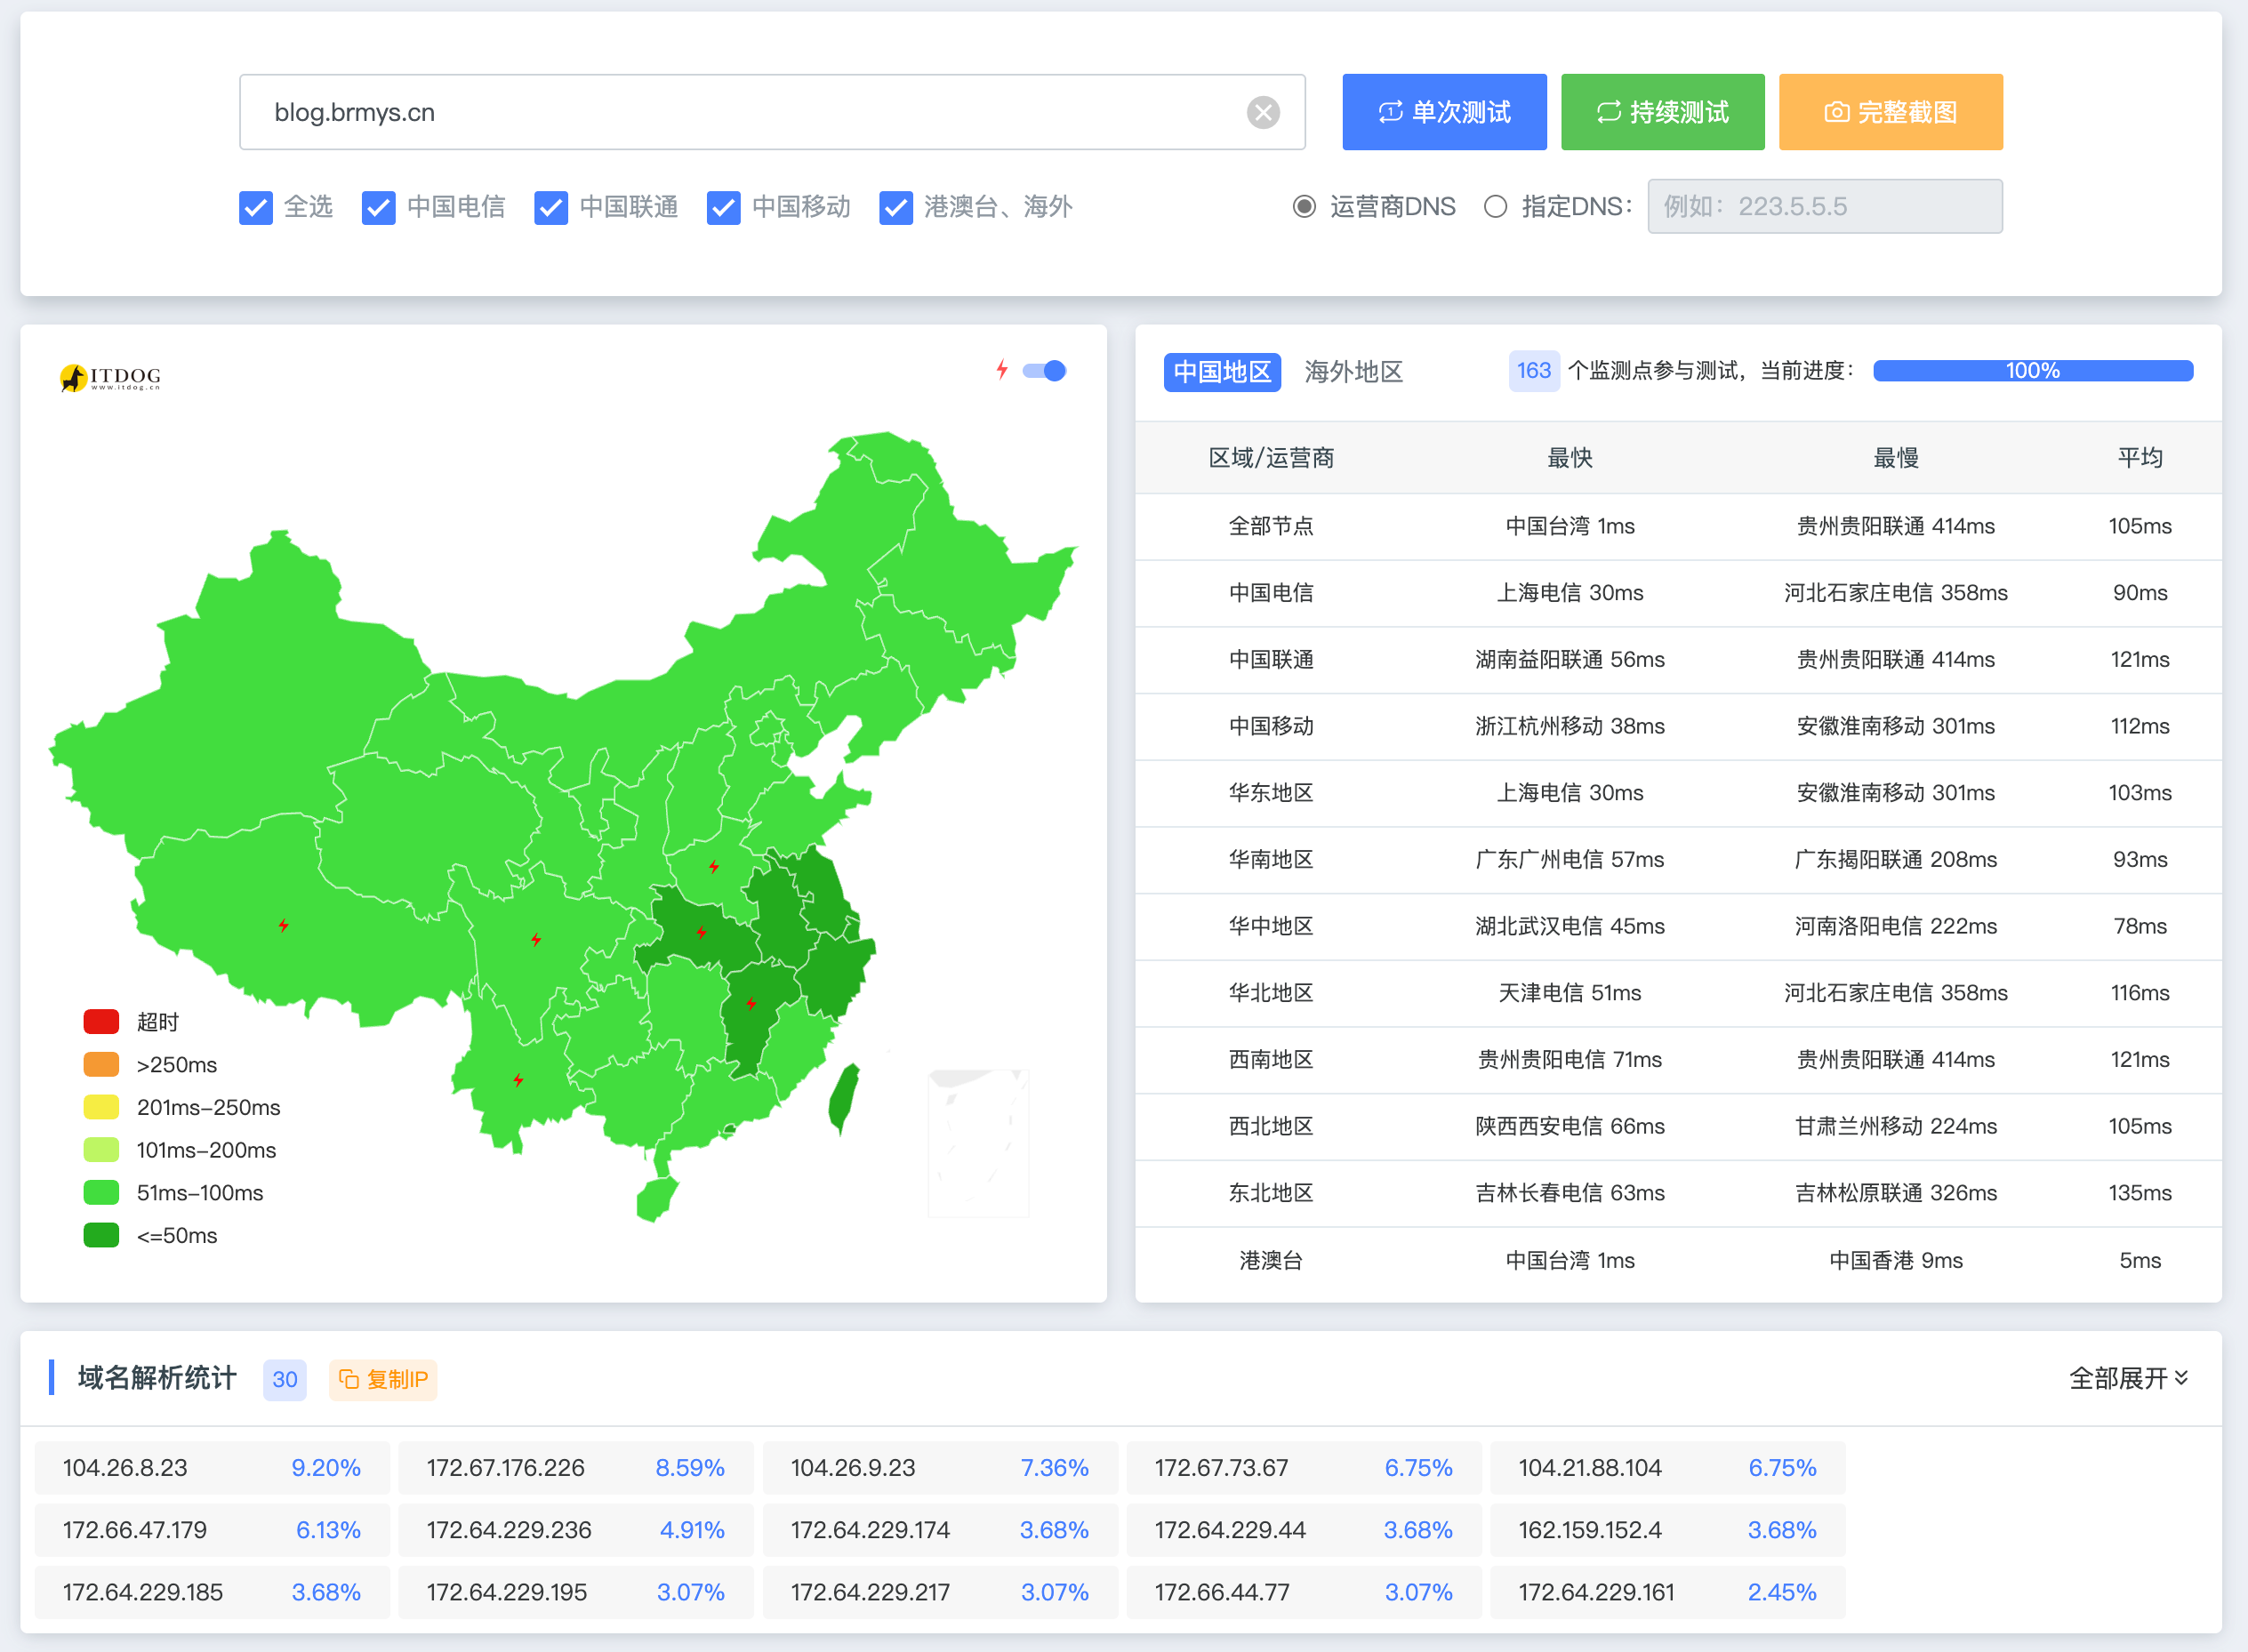This screenshot has width=2248, height=1652.
Task: Click the red lightning icon beside the map toggle
Action: click(1001, 370)
